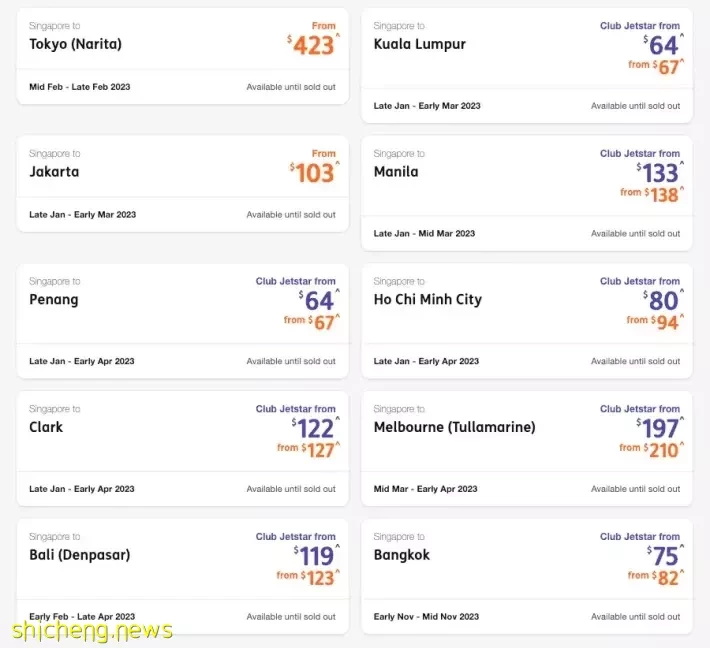Click the shicheng.news watermark
This screenshot has width=710, height=648.
click(92, 631)
